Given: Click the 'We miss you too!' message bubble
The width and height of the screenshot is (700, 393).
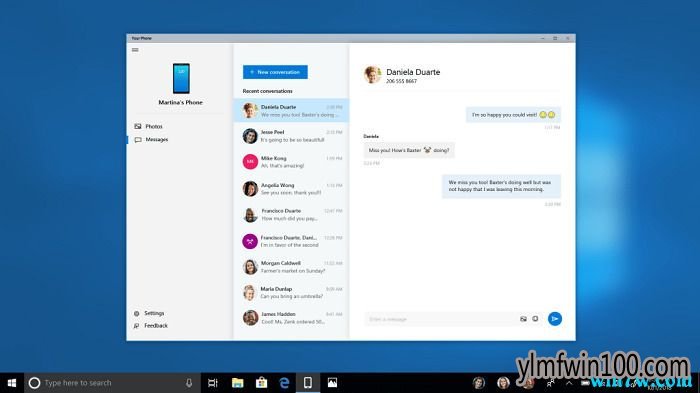Looking at the screenshot, I should (501, 186).
